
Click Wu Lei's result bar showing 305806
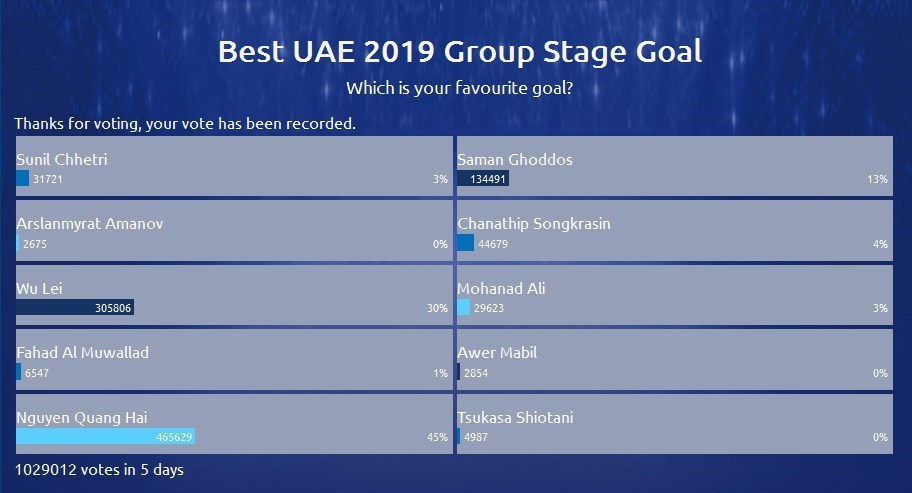click(75, 308)
